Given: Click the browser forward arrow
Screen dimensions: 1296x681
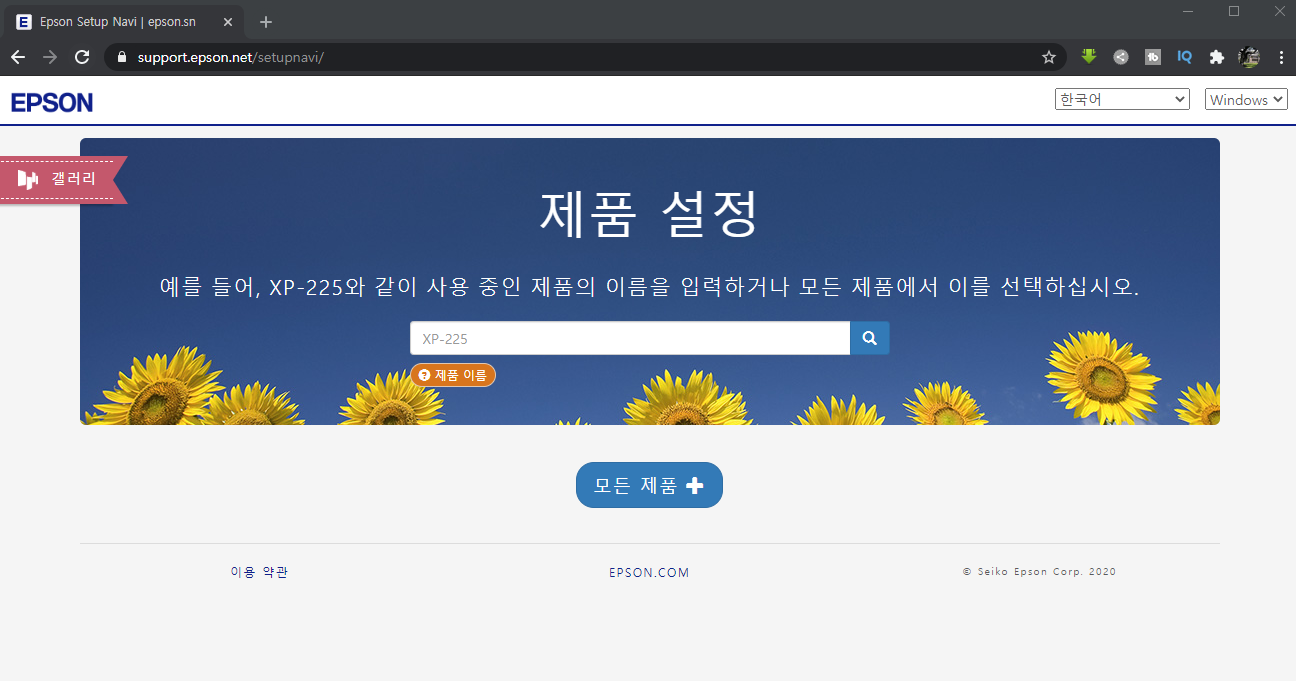Looking at the screenshot, I should (50, 57).
